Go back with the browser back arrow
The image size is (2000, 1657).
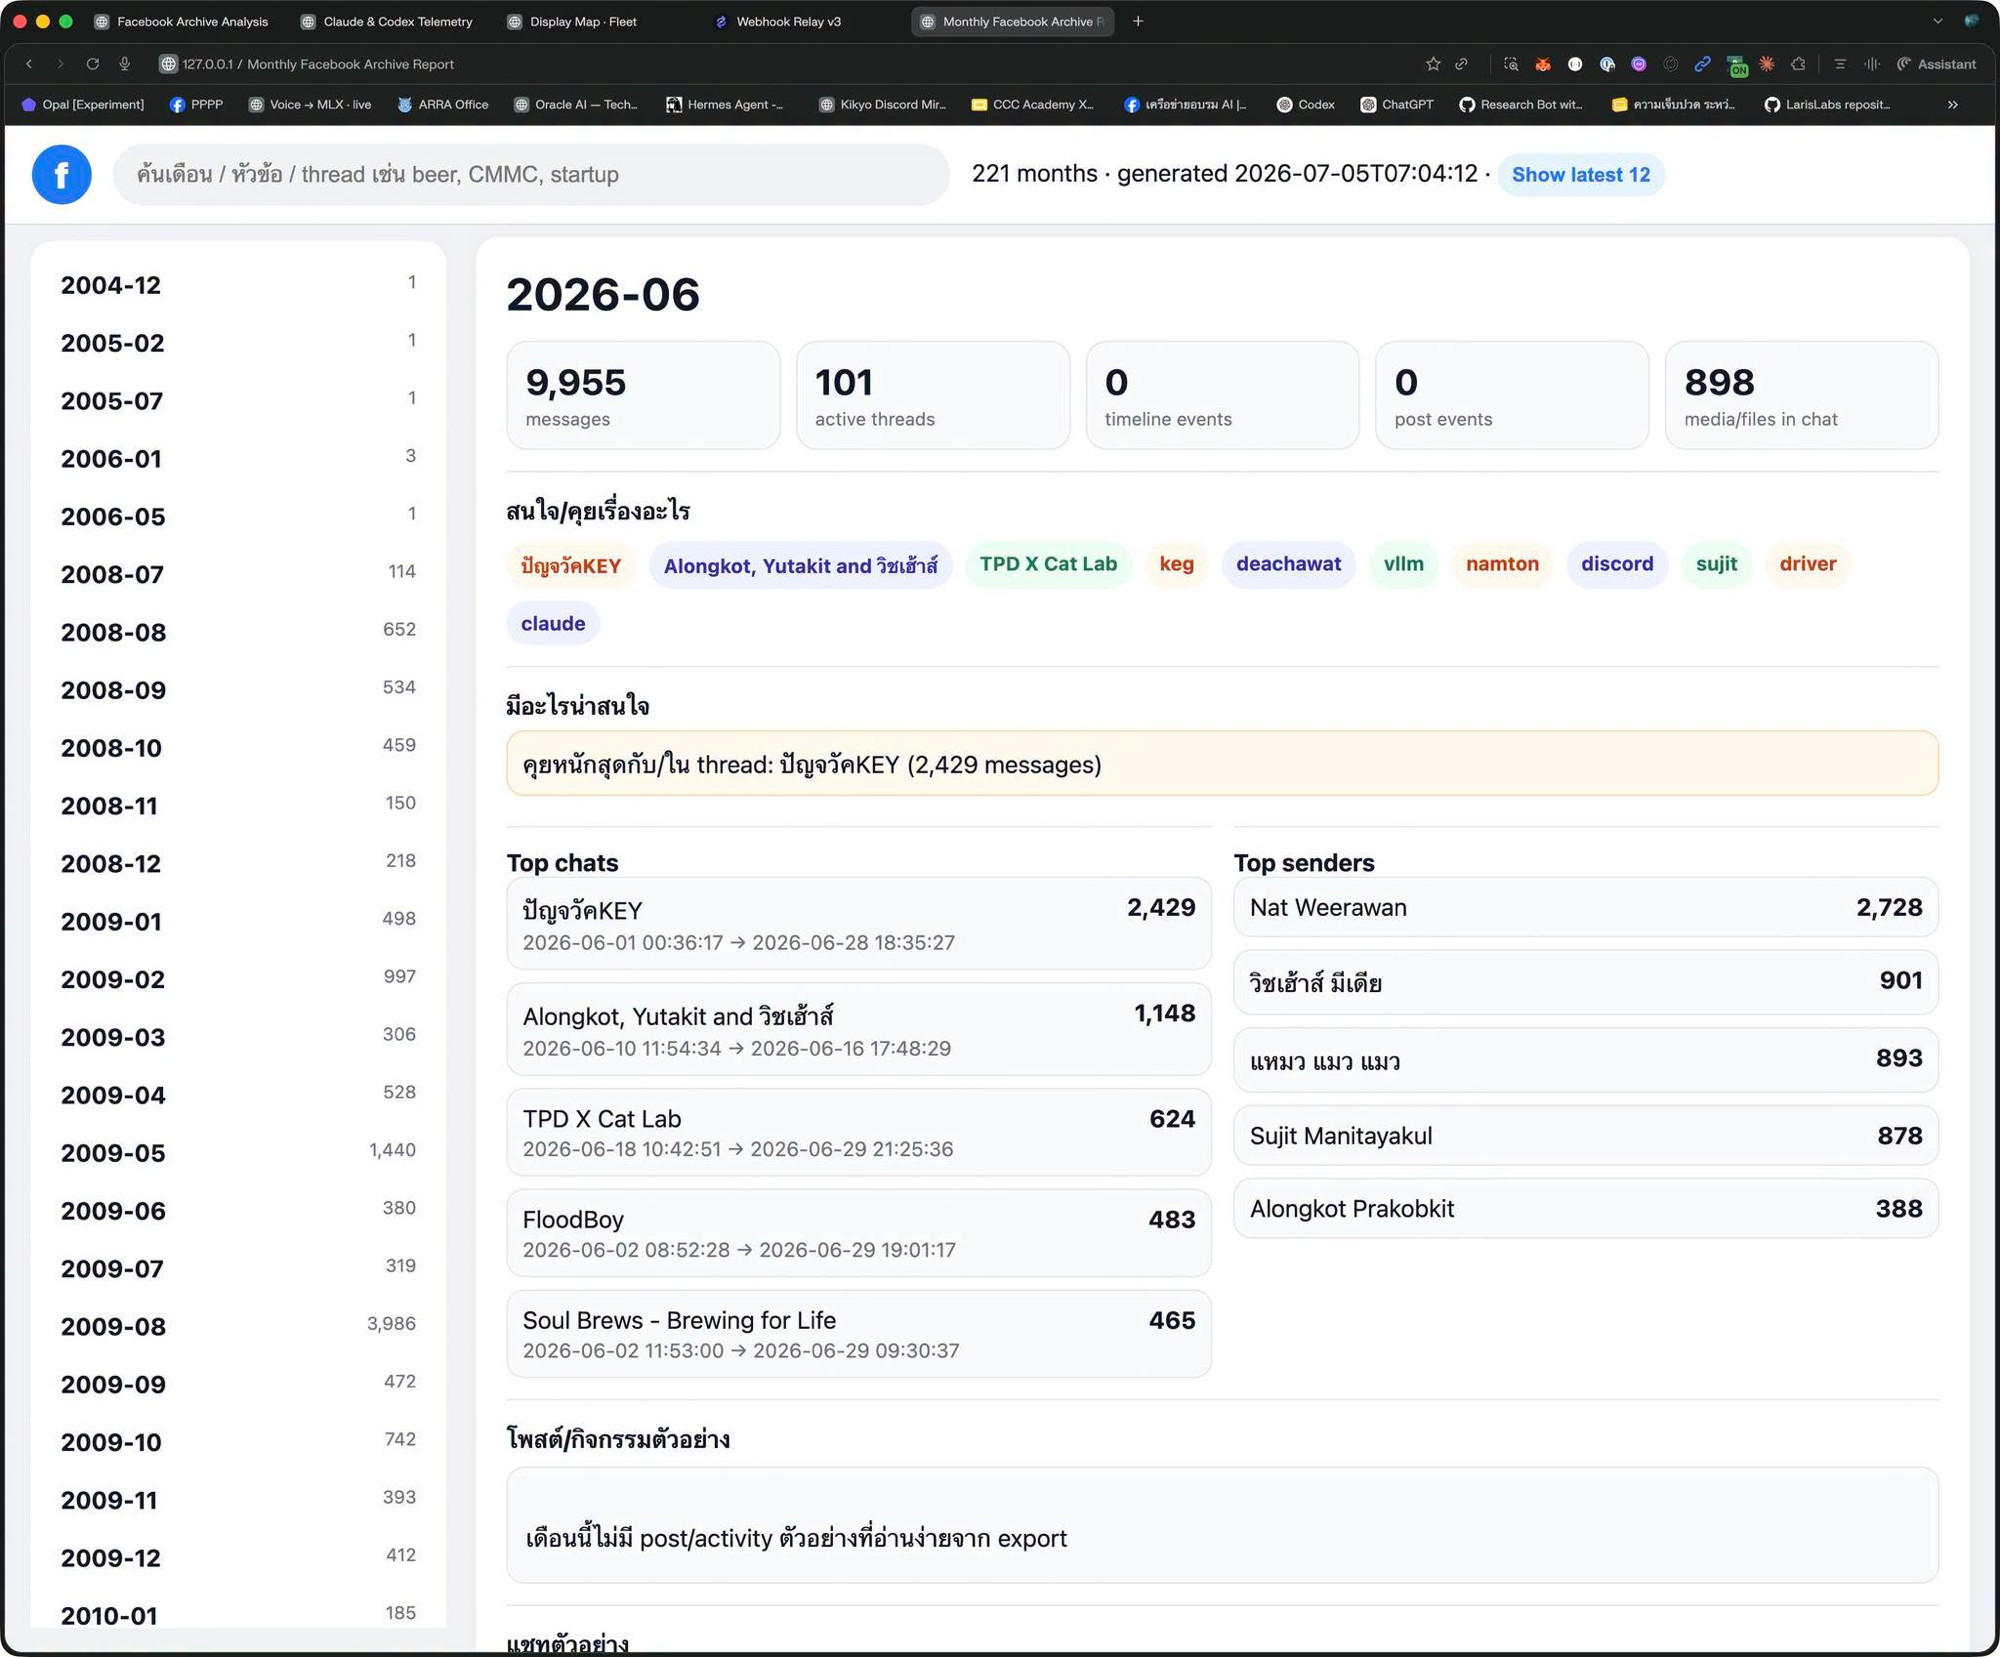click(x=29, y=64)
